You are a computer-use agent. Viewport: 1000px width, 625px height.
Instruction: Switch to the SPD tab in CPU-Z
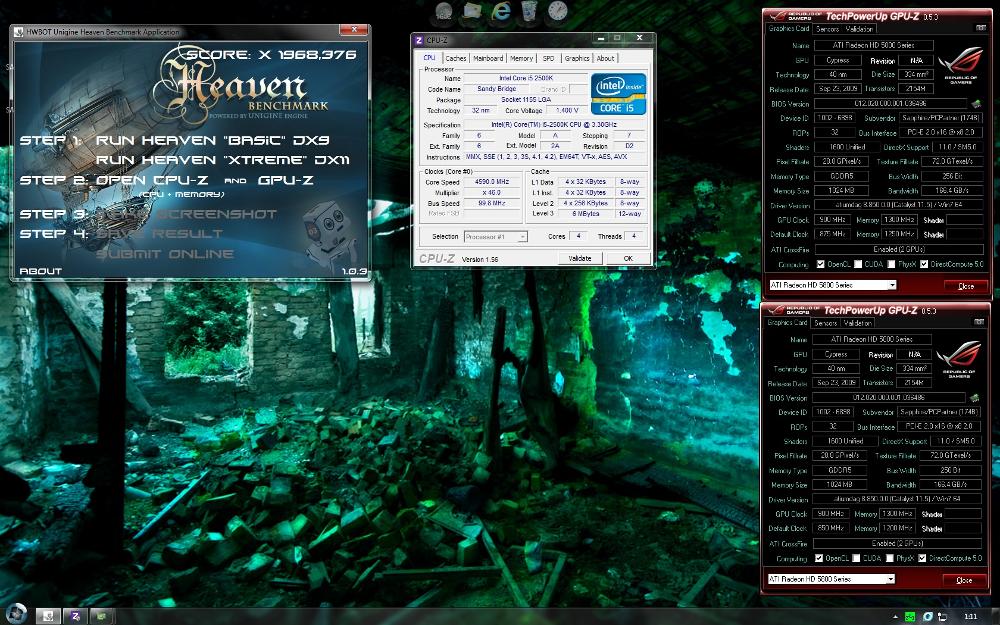pyautogui.click(x=548, y=58)
